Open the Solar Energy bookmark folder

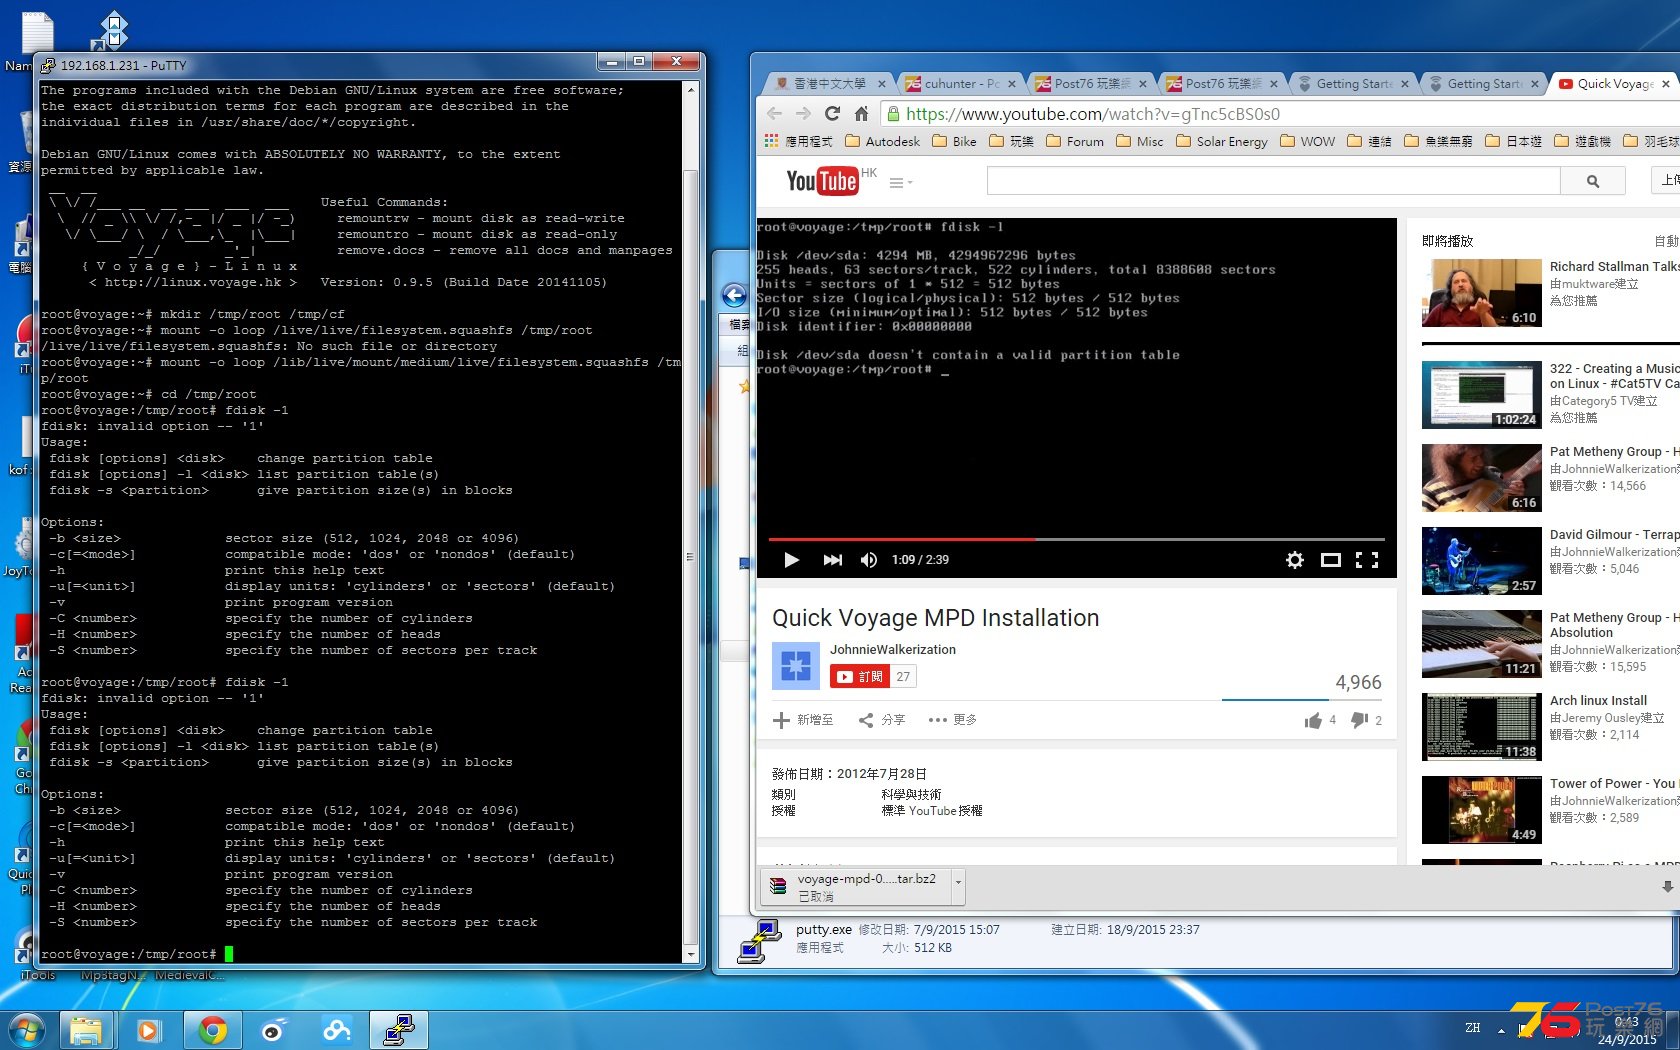1222,142
